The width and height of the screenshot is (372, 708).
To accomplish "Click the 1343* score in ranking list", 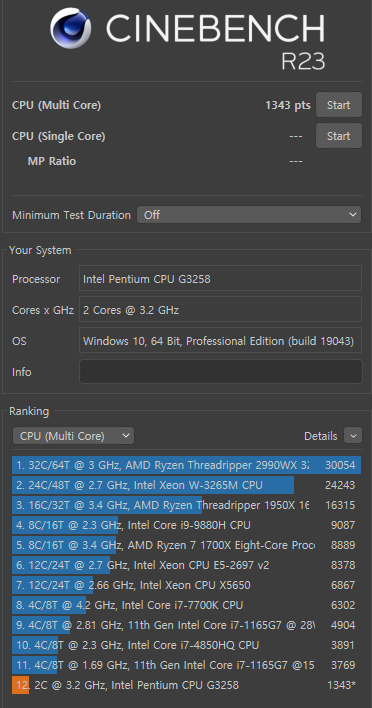I will pos(341,685).
